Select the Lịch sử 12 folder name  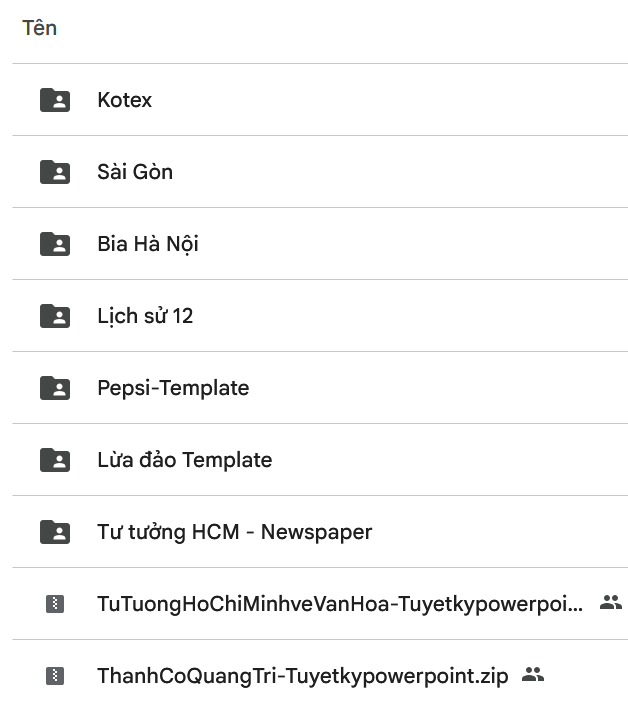(x=145, y=316)
